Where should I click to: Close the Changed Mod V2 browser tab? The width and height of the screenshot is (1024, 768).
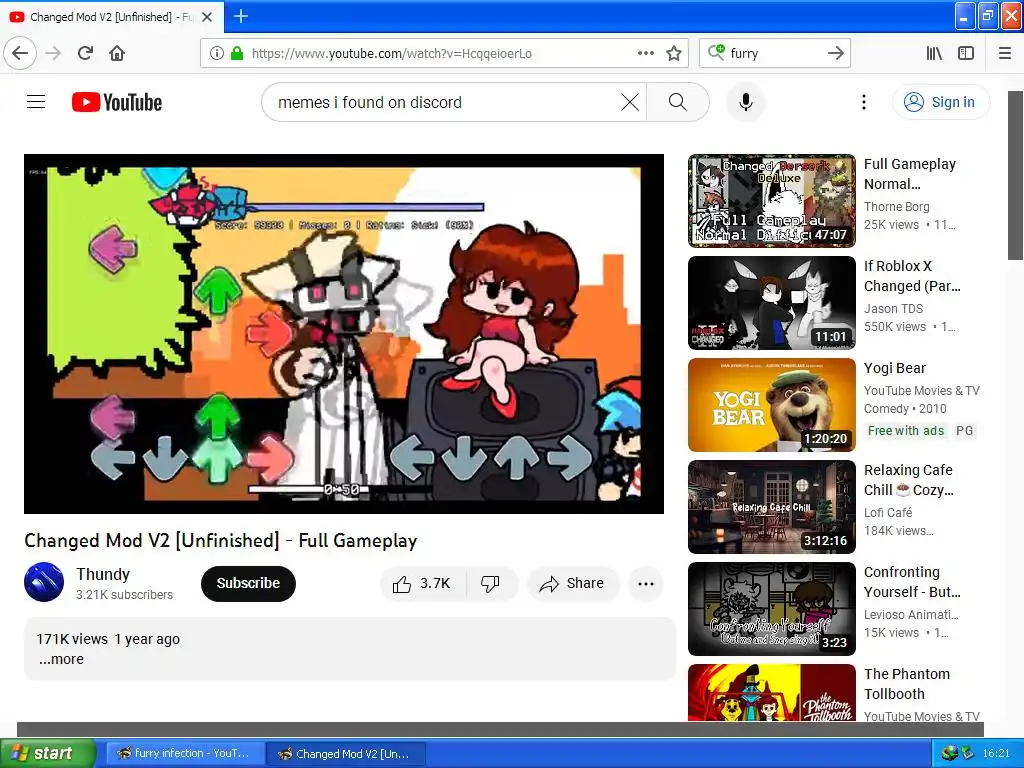click(x=207, y=17)
